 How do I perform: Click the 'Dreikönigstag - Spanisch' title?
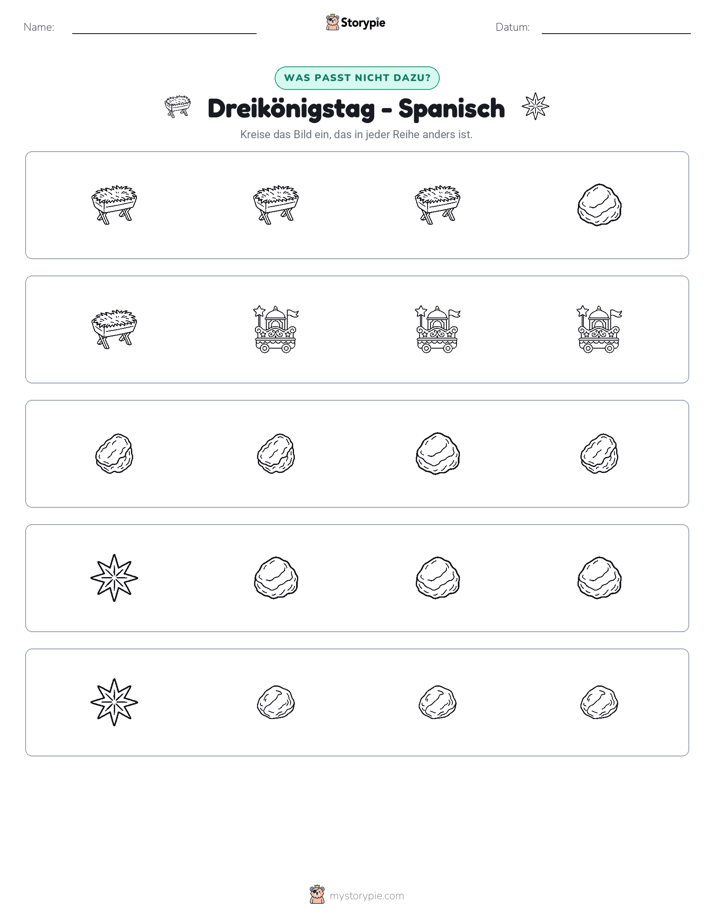click(x=356, y=108)
